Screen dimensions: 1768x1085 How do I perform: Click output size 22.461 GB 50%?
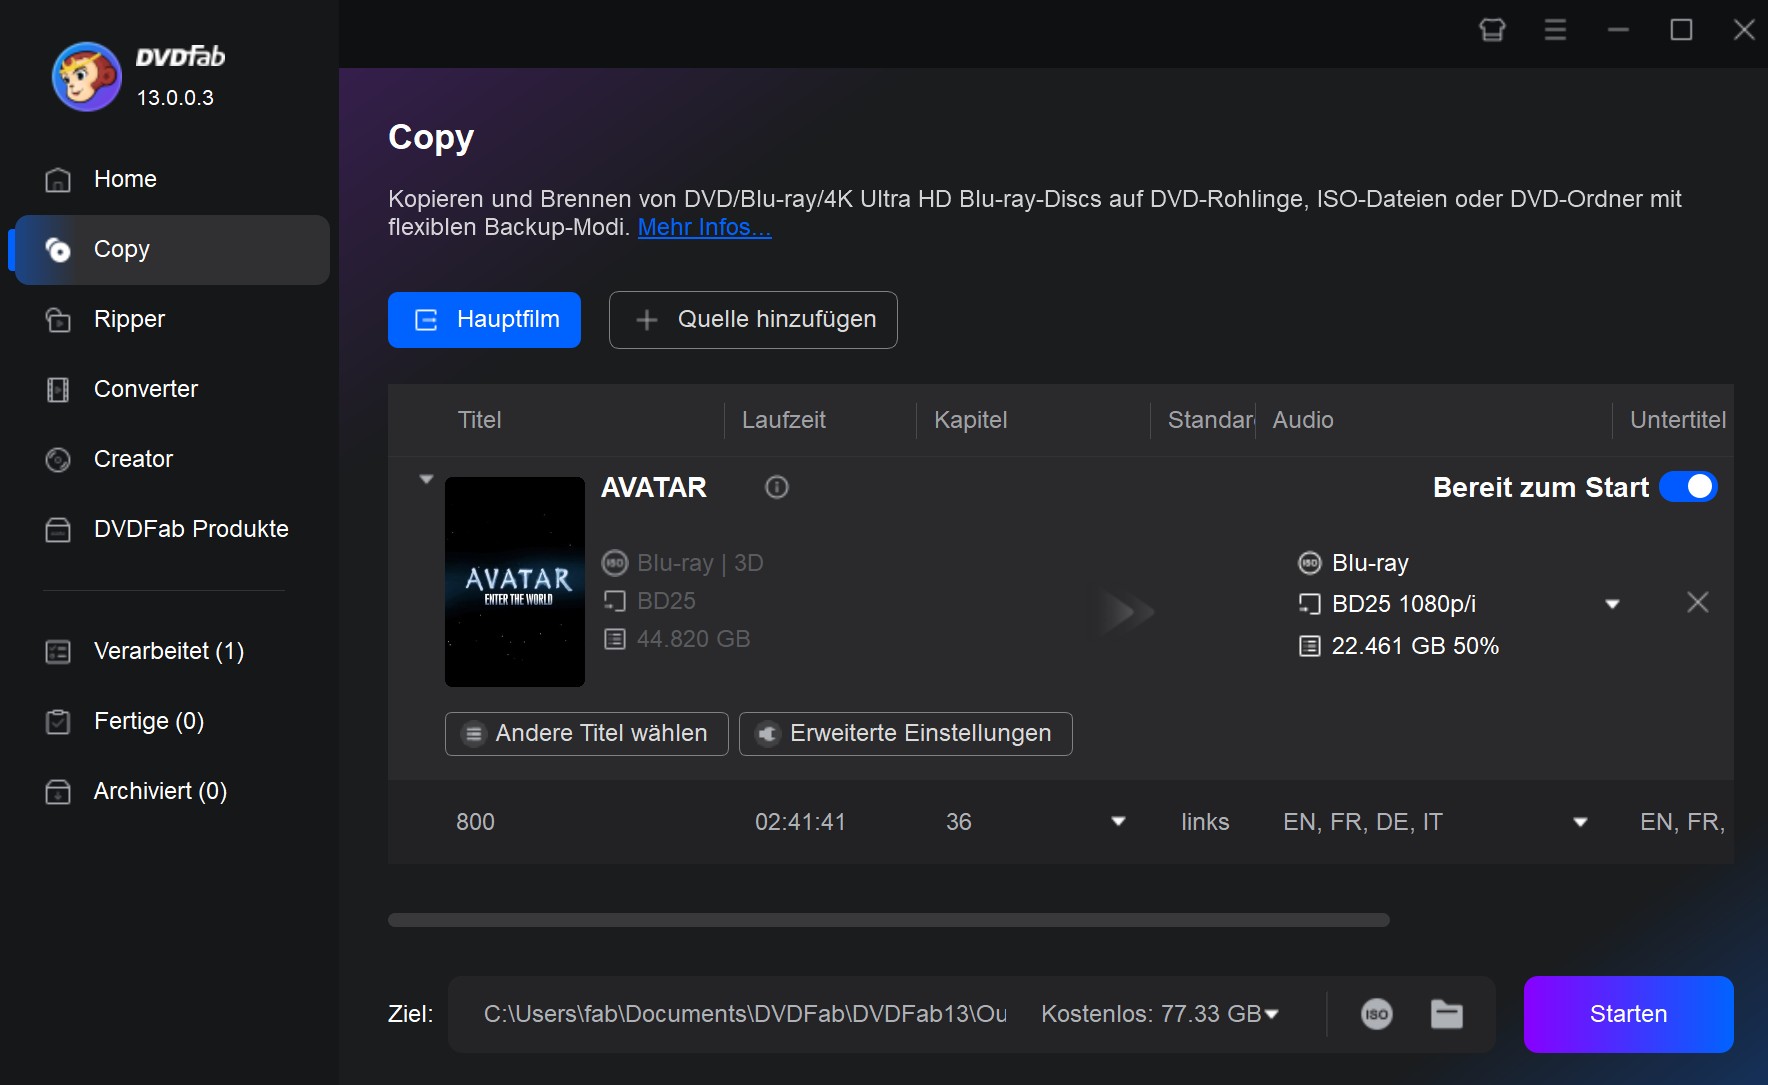tap(1415, 646)
